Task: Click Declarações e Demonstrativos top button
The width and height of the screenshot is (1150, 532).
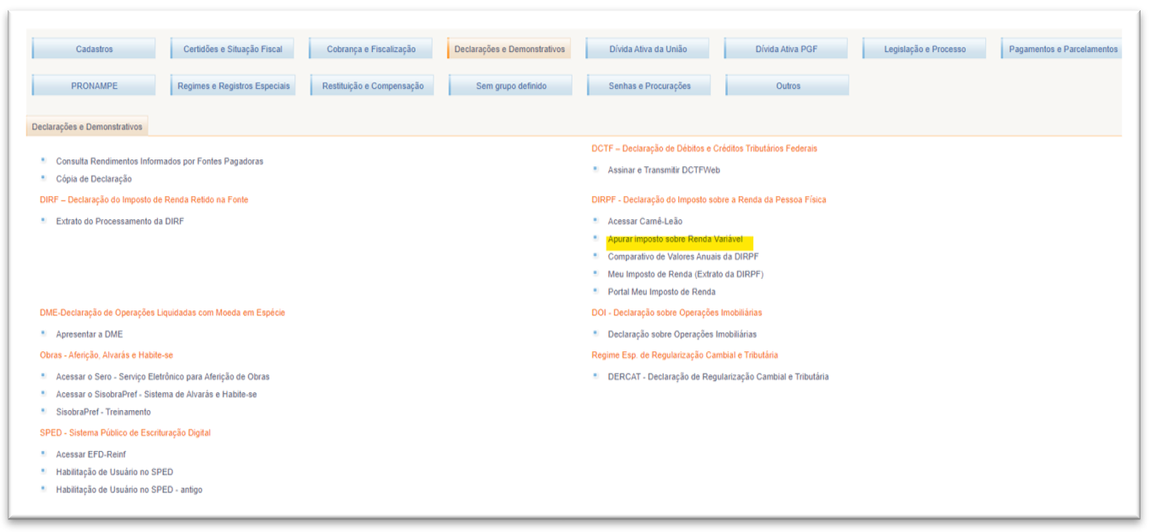Action: coord(509,49)
